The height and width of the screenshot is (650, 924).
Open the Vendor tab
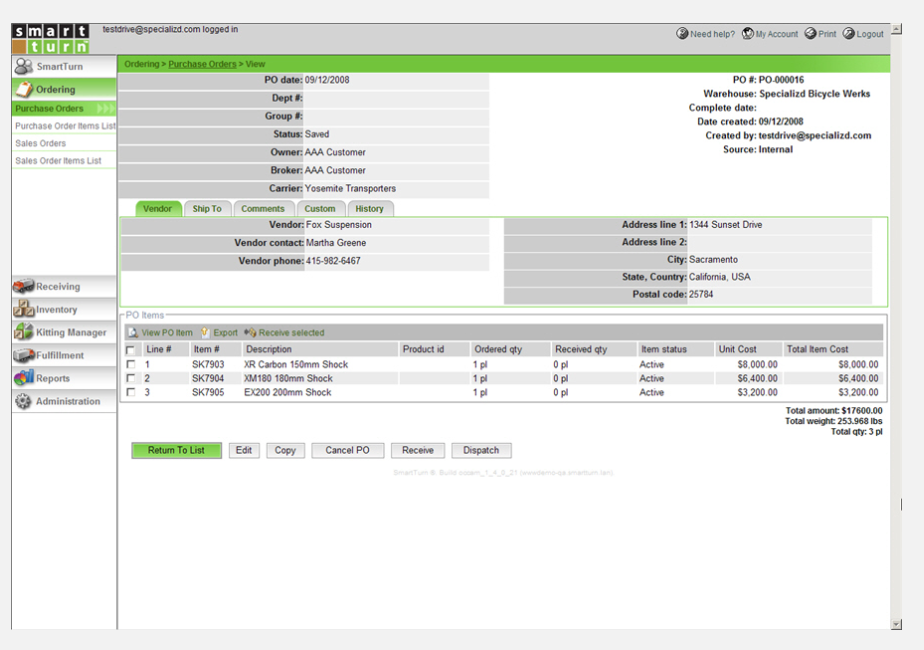158,209
